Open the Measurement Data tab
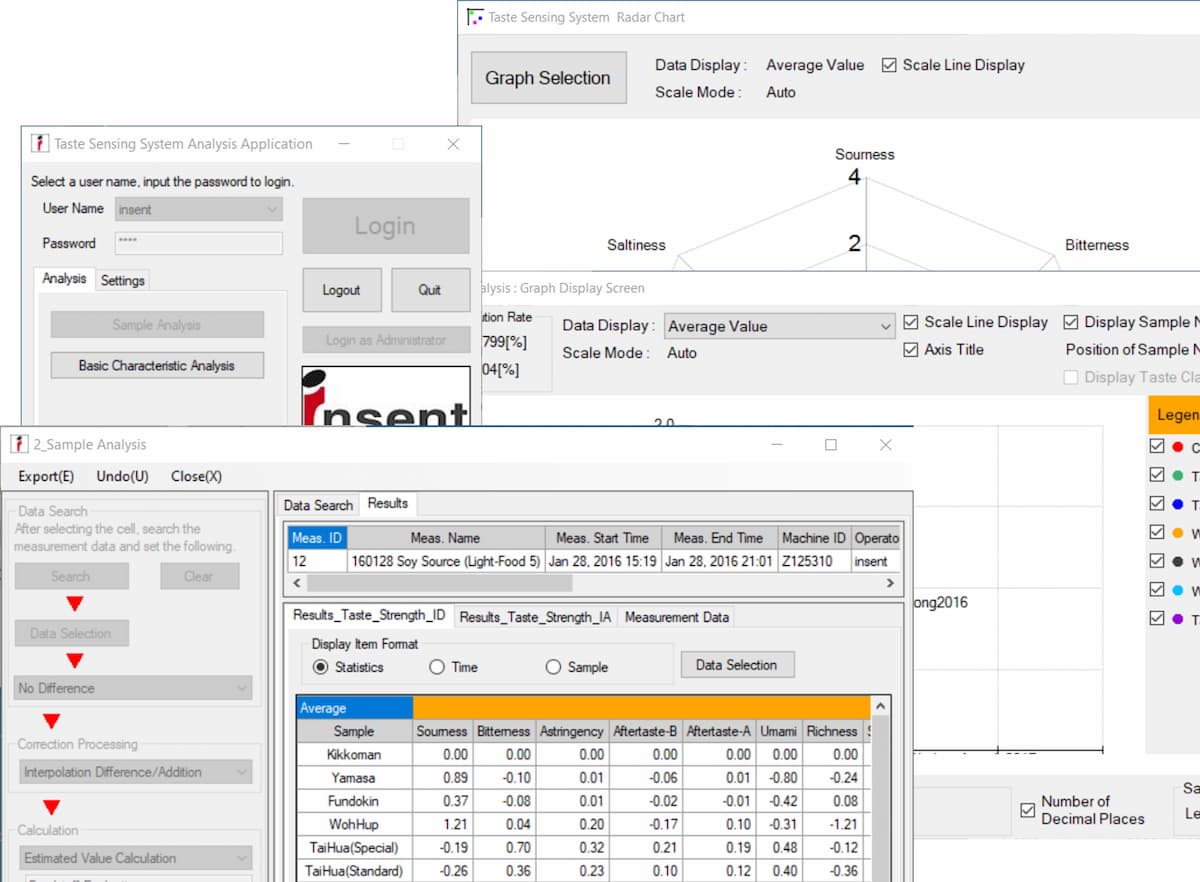 677,617
